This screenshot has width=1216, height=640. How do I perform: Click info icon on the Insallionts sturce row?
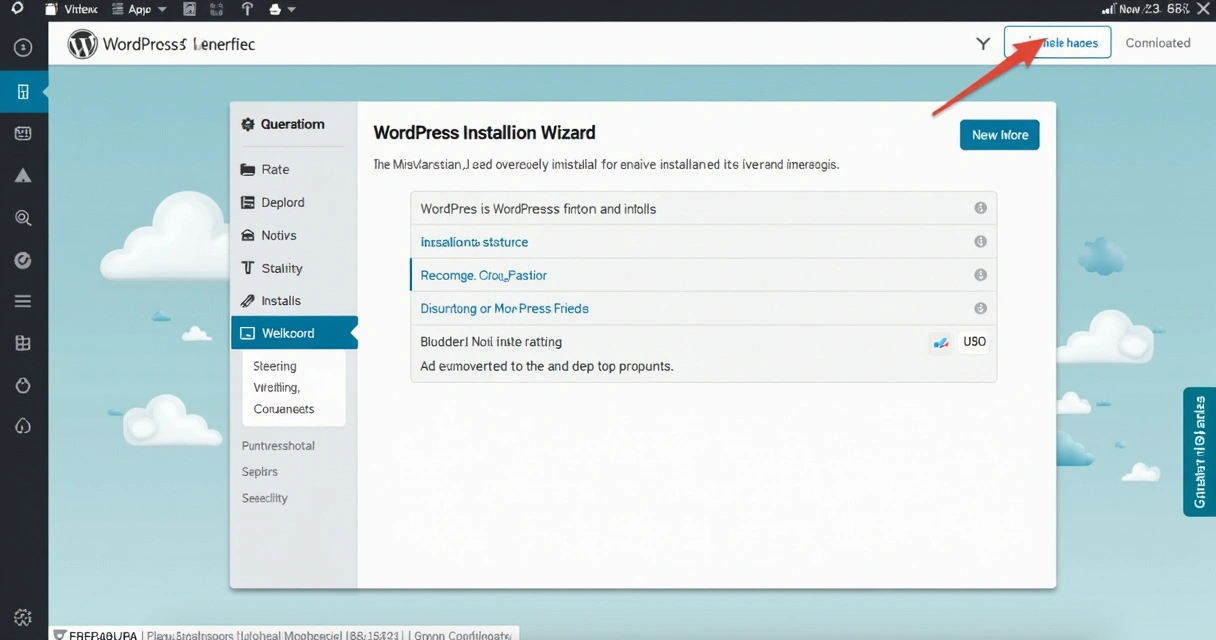pyautogui.click(x=980, y=242)
